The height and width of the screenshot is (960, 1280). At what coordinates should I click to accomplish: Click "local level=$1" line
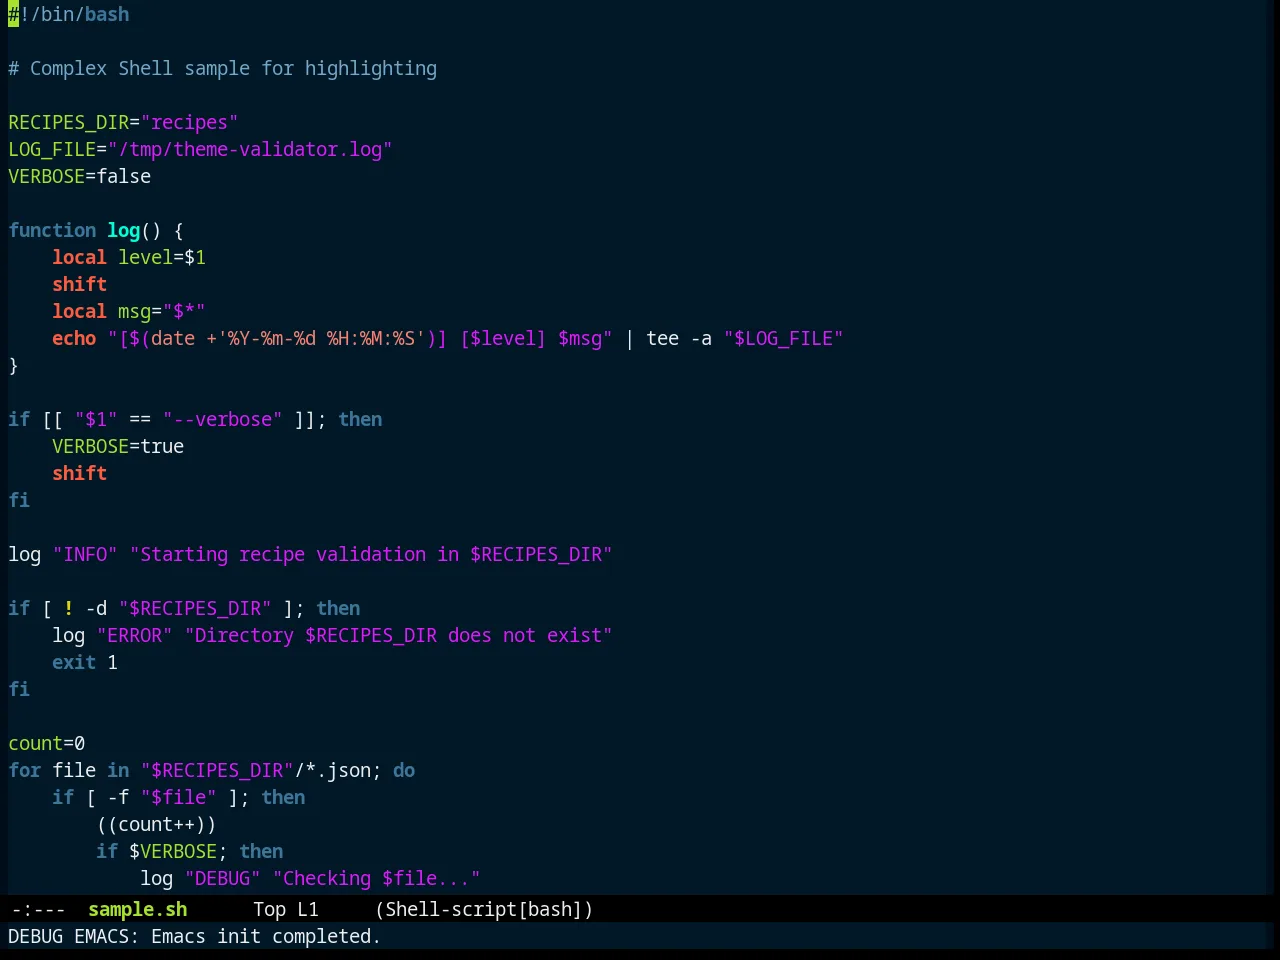129,257
